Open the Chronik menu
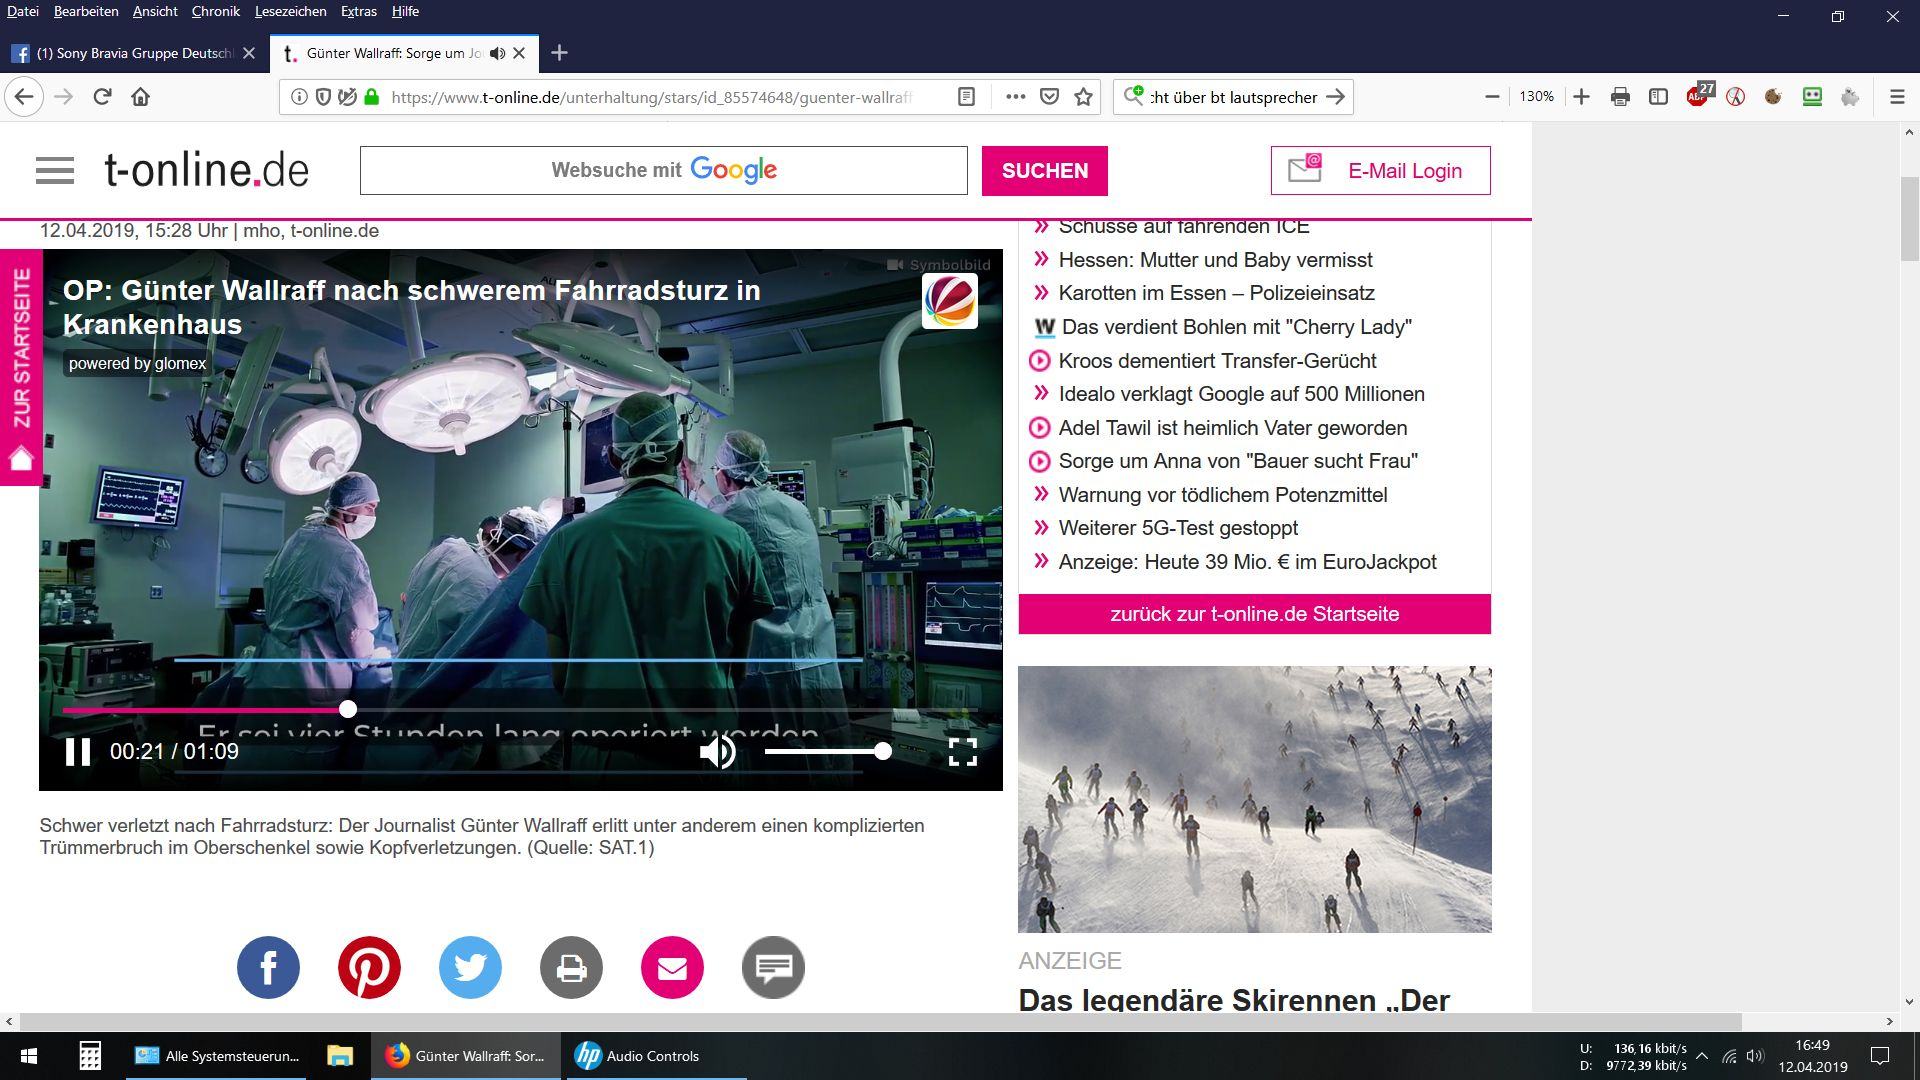1920x1080 pixels. pyautogui.click(x=216, y=11)
